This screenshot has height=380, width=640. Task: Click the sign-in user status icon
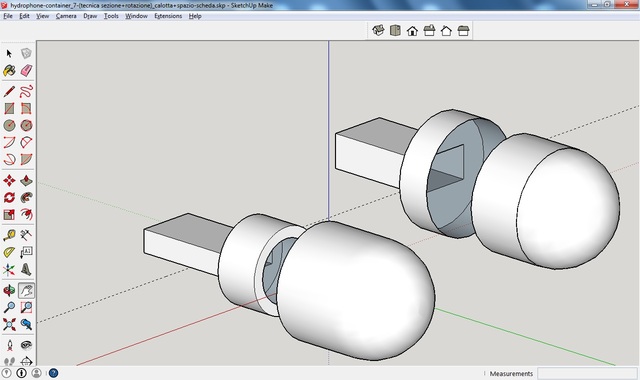pos(36,373)
